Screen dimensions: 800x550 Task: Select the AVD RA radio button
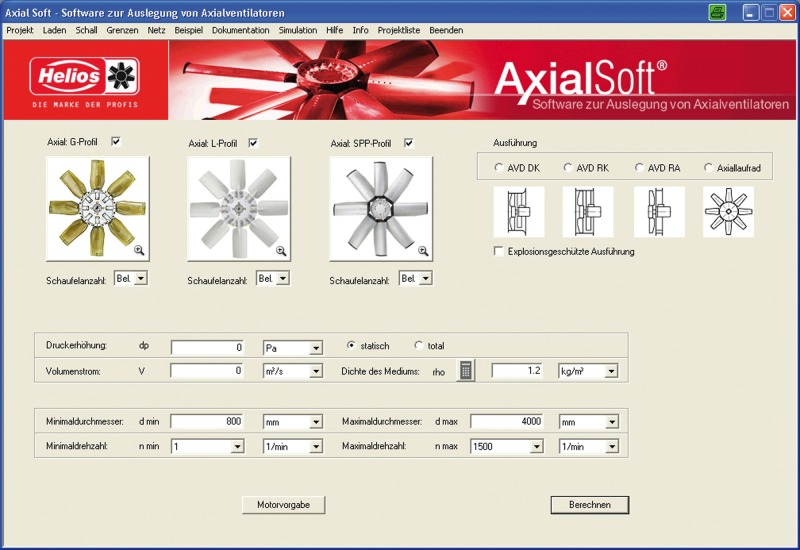tap(639, 167)
